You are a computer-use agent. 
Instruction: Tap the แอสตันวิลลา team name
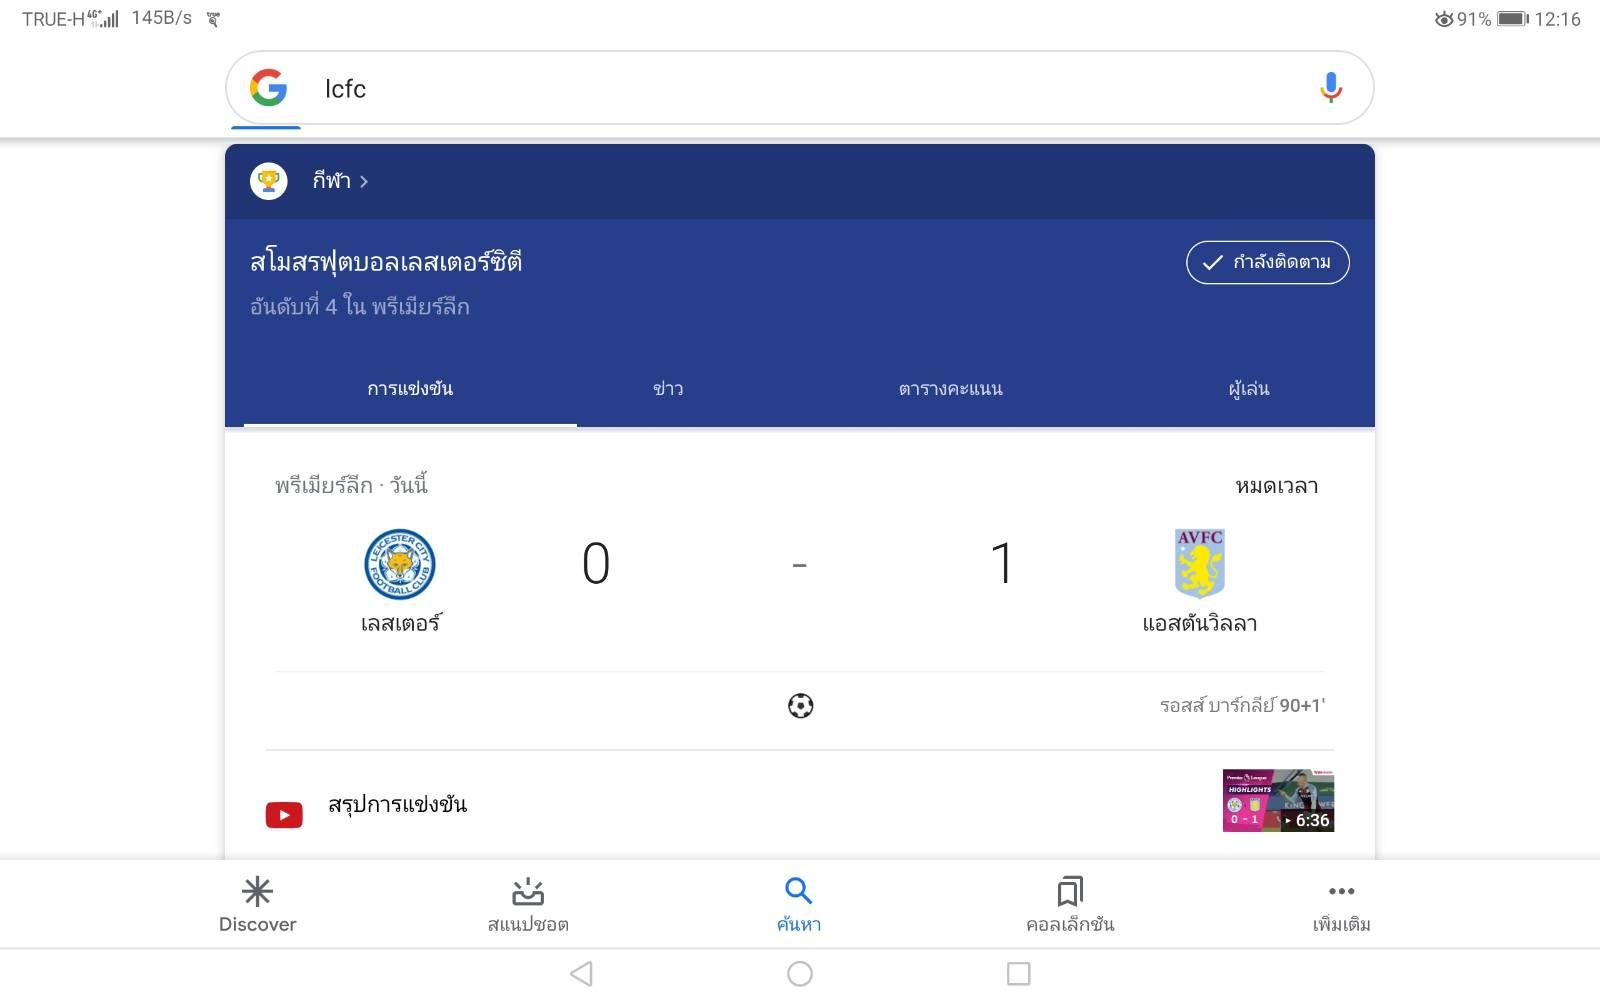(1200, 623)
